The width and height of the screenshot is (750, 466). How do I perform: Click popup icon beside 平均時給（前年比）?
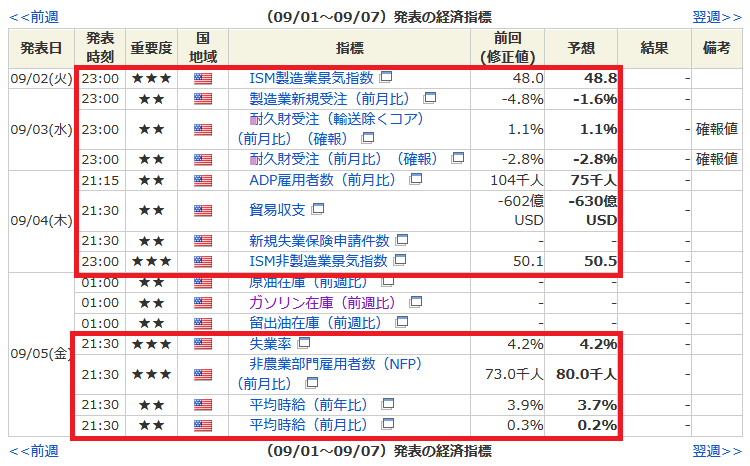(387, 404)
